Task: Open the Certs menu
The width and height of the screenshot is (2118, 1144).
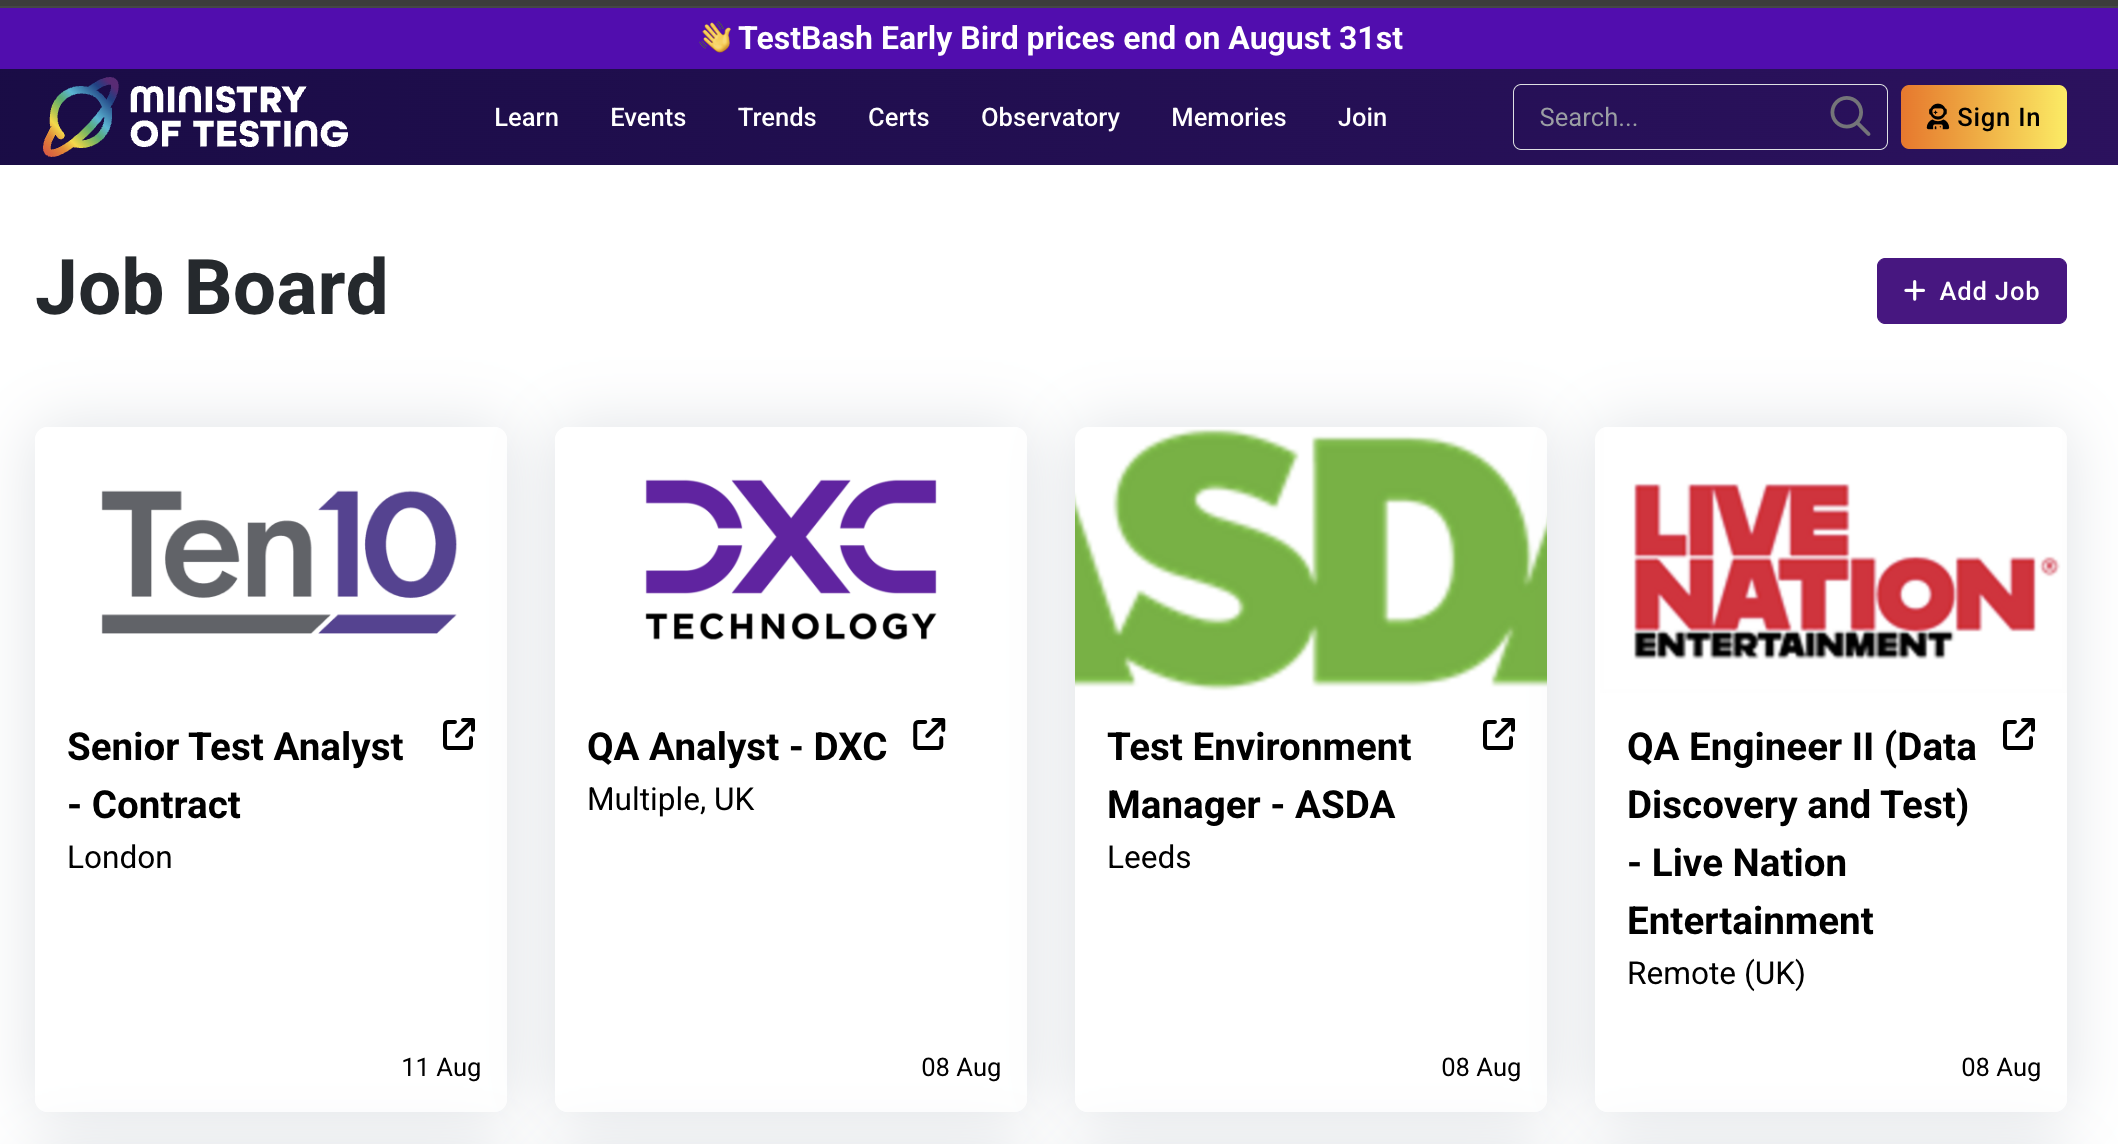Action: [x=898, y=117]
